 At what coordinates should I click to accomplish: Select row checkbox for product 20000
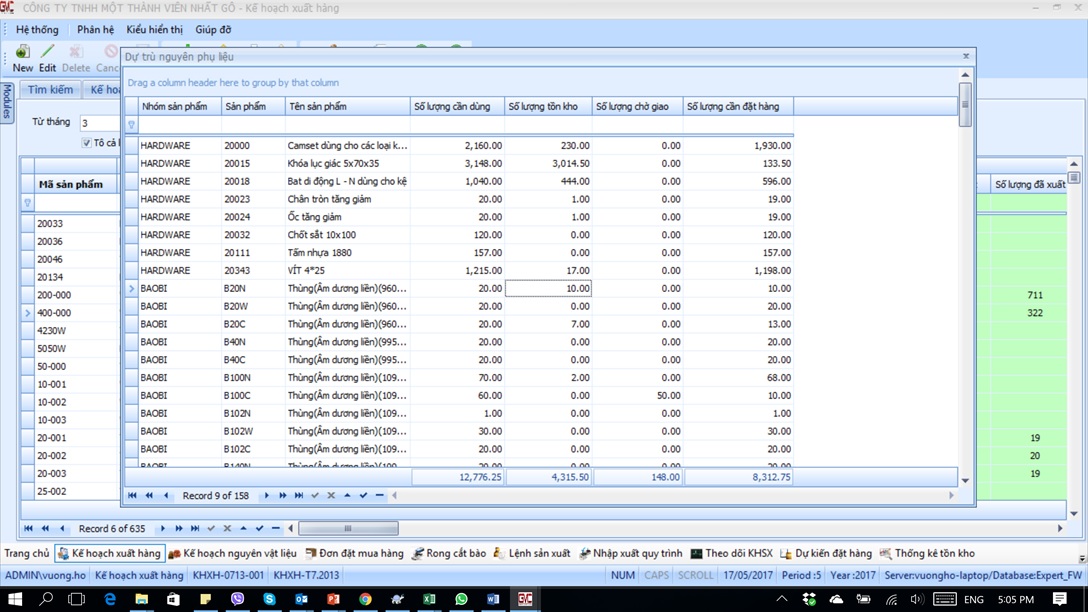click(131, 146)
